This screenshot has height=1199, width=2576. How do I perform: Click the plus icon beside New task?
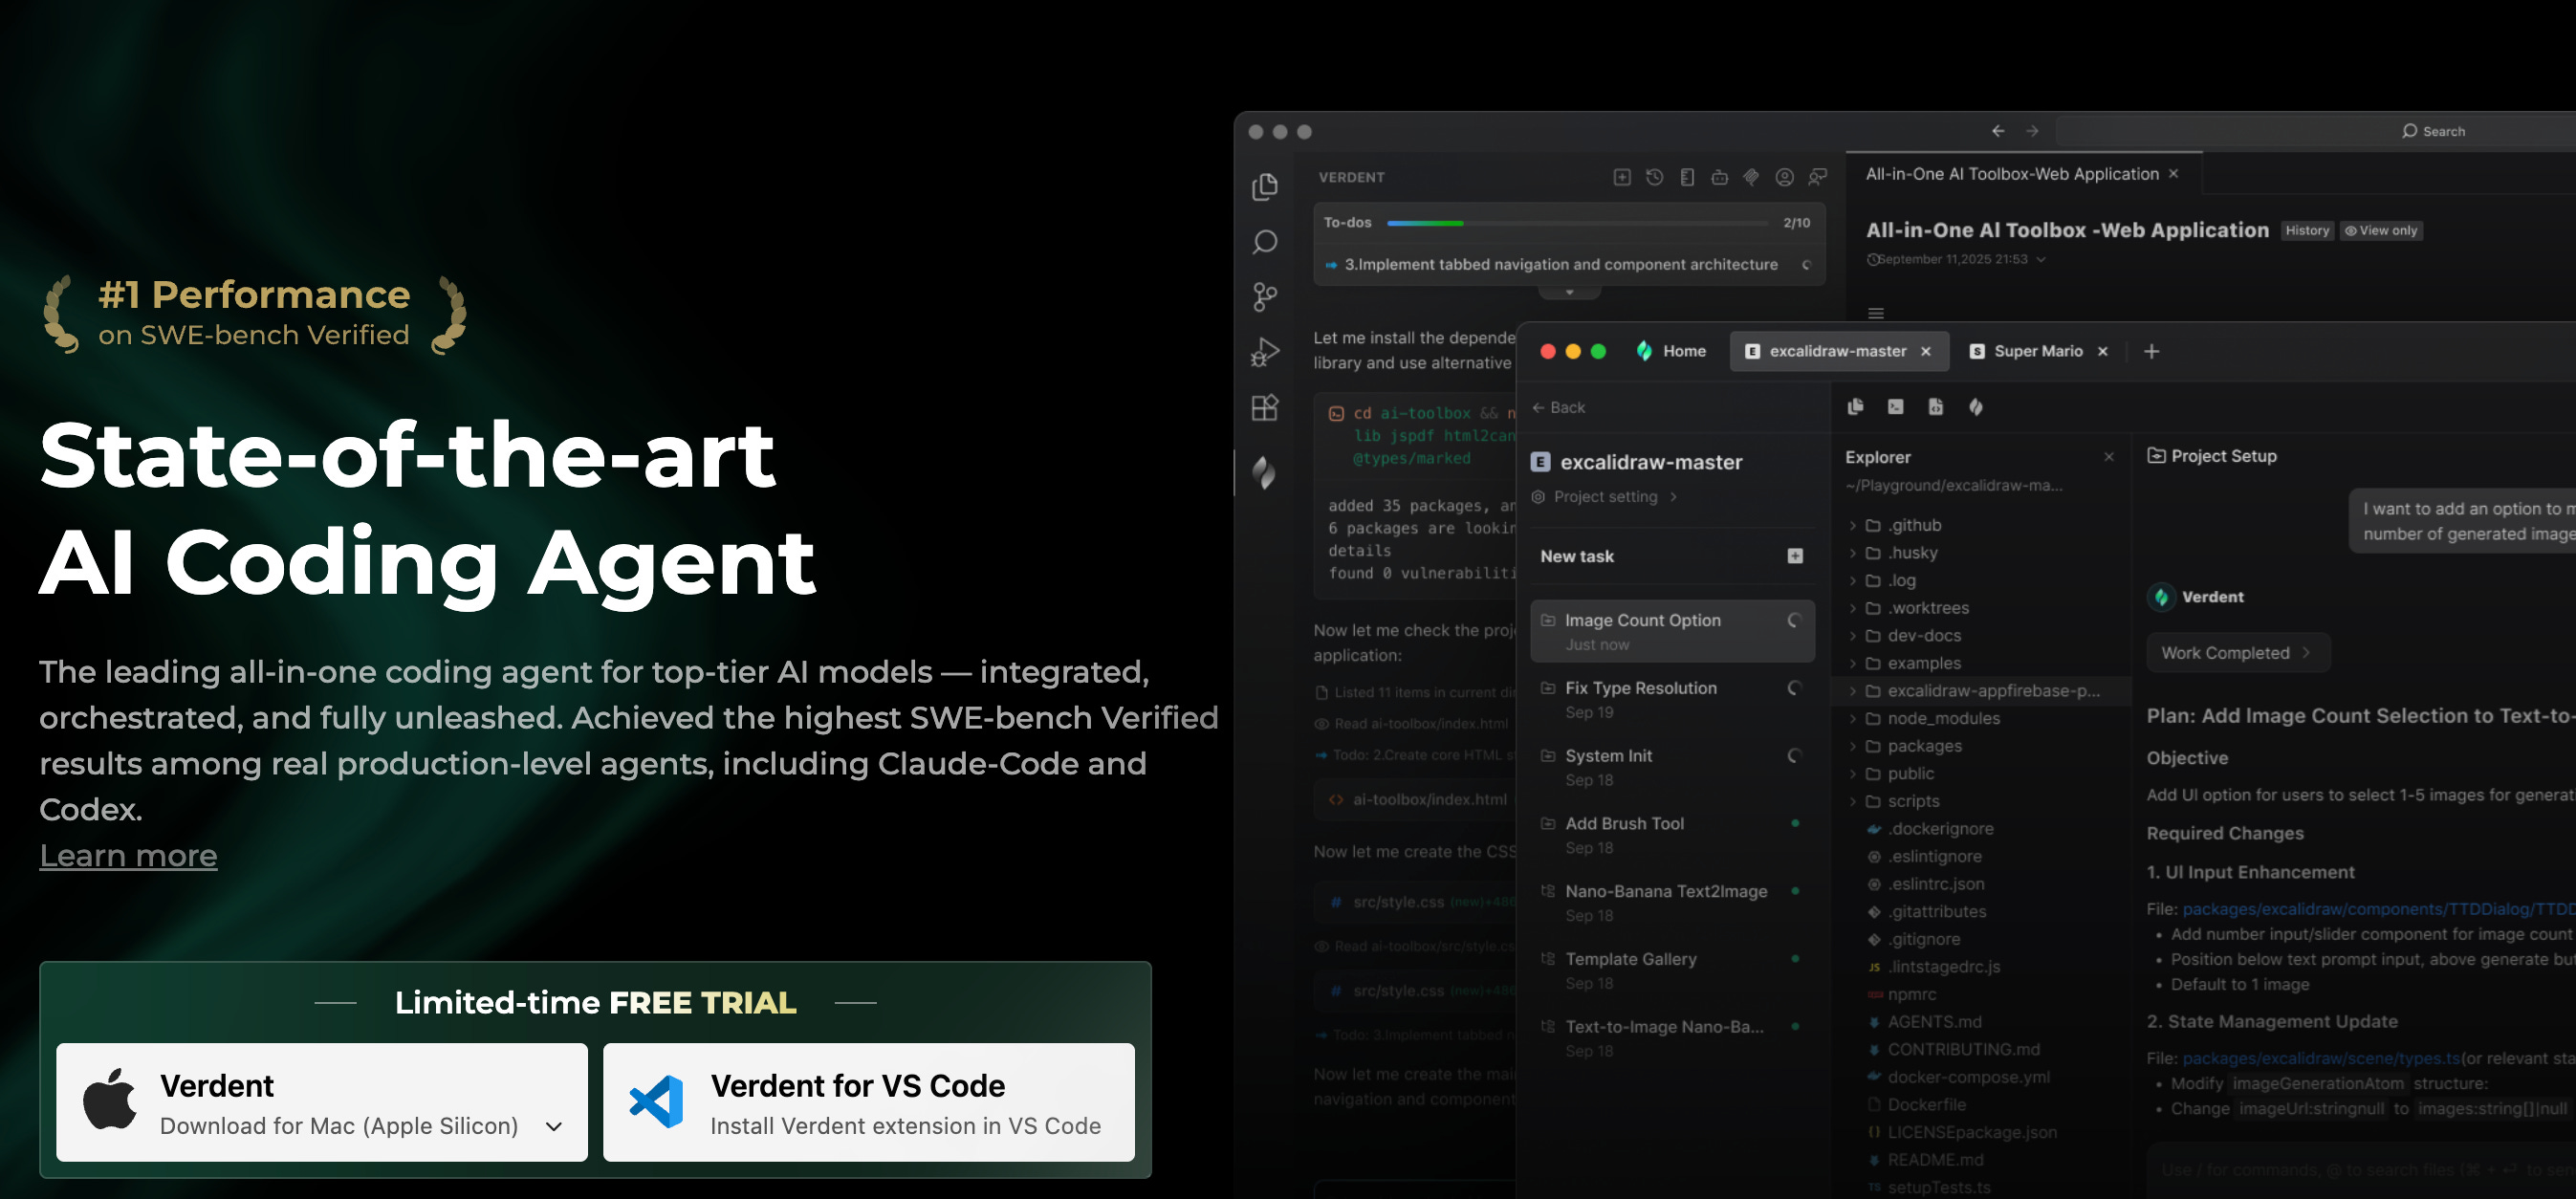[x=1795, y=556]
